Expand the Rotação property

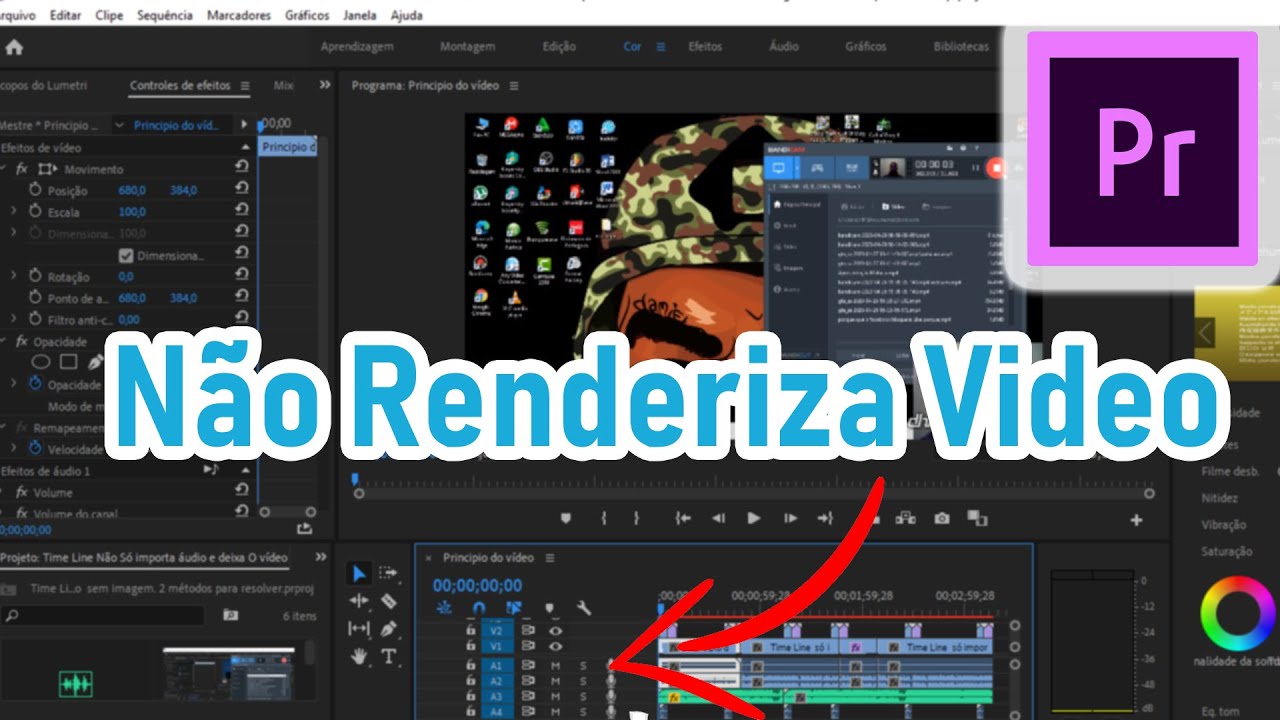click(14, 277)
